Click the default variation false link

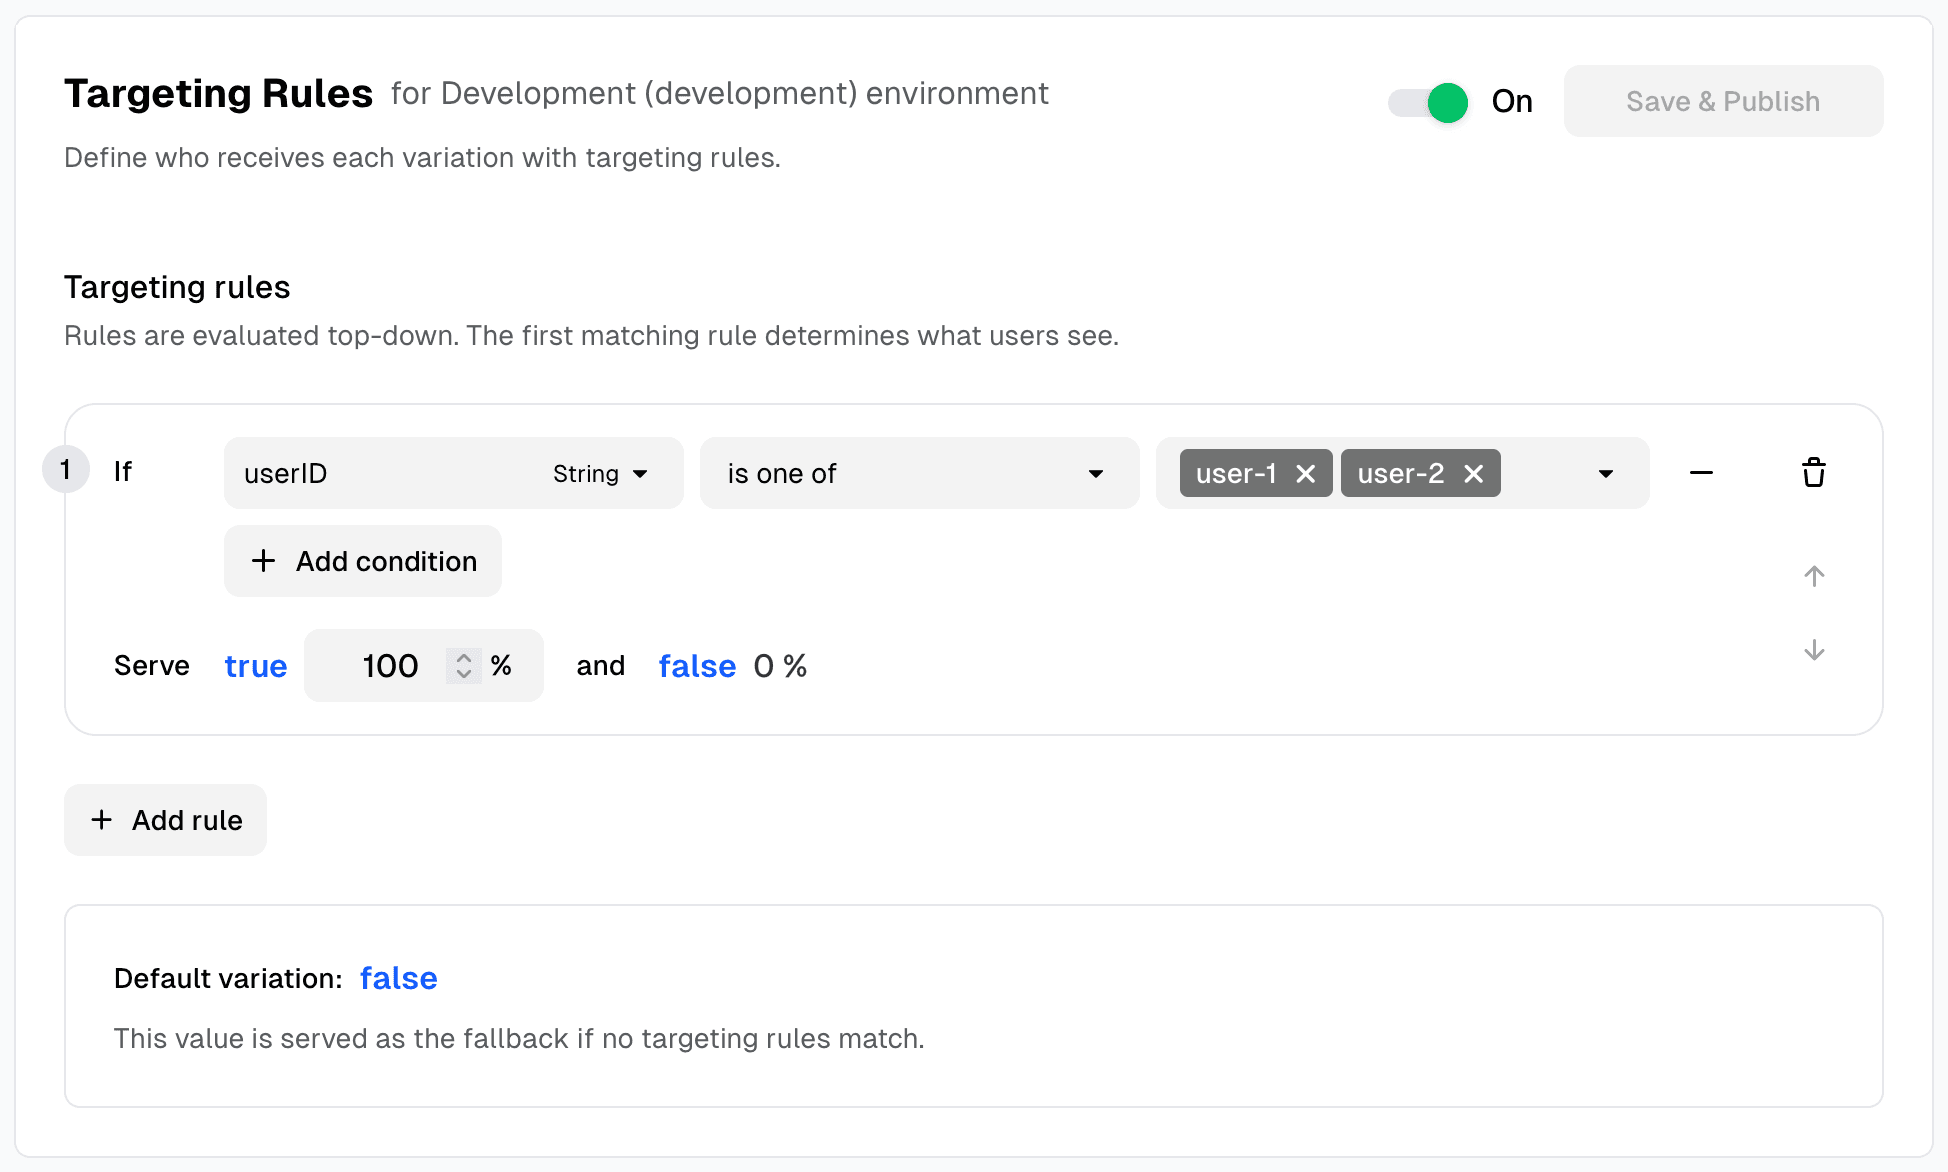click(x=398, y=978)
